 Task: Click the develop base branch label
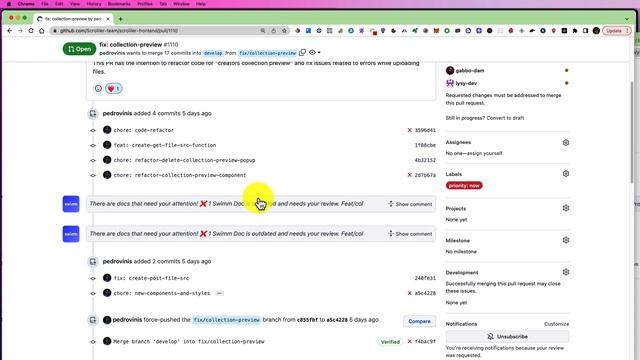(213, 53)
